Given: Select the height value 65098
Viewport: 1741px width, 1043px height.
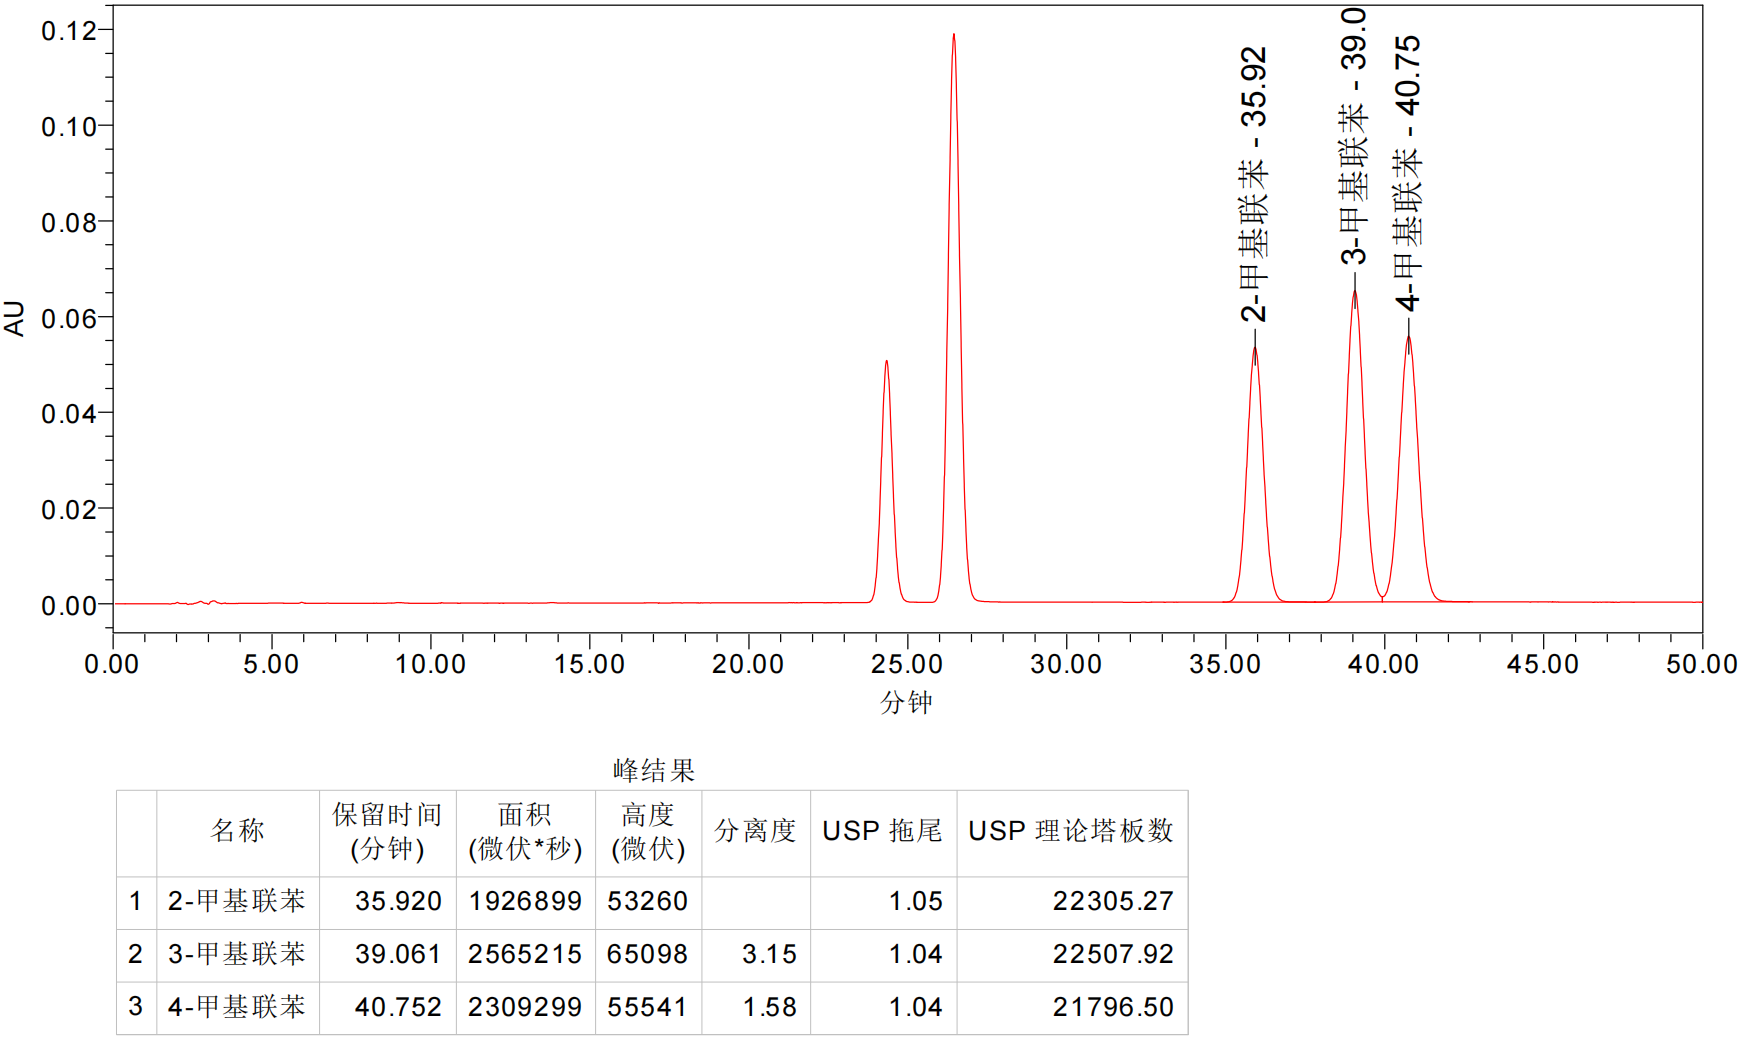Looking at the screenshot, I should point(647,954).
